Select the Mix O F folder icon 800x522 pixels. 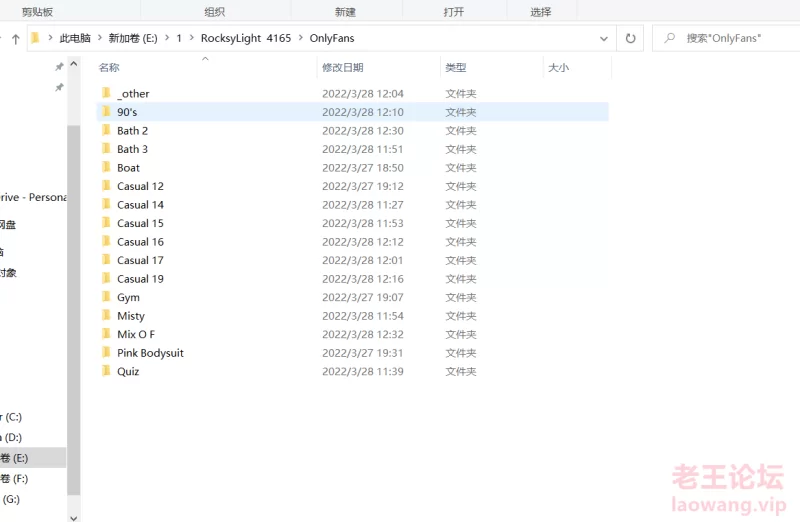pos(106,334)
